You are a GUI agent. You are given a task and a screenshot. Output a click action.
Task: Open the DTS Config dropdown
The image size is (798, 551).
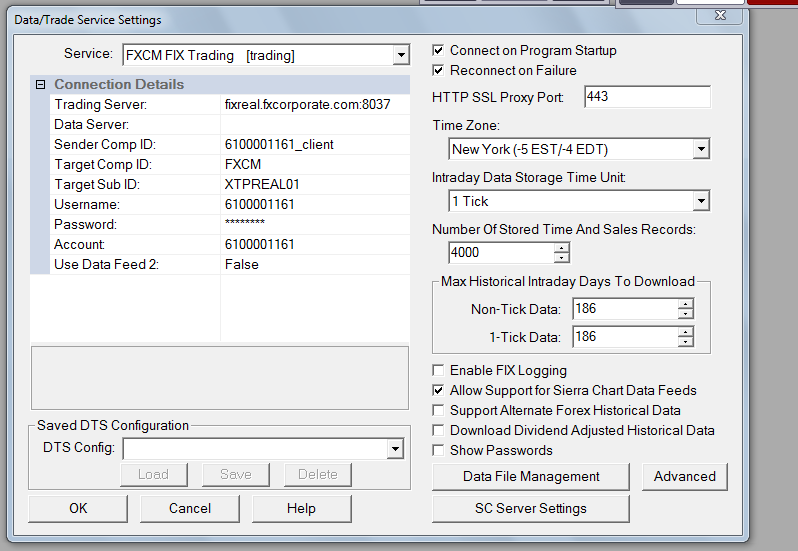pyautogui.click(x=395, y=449)
